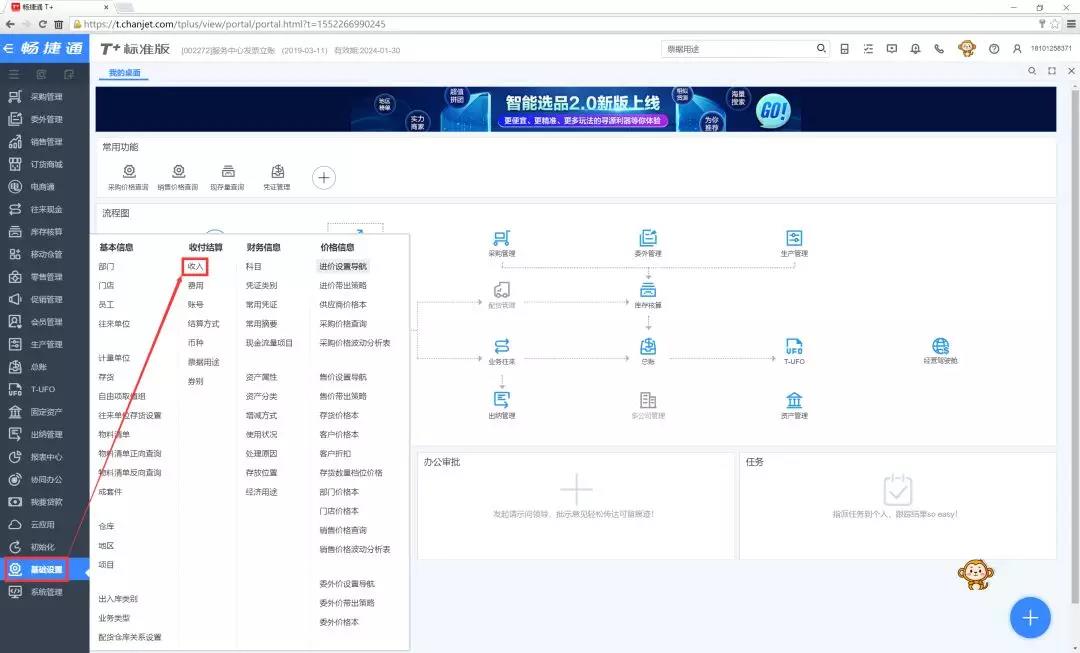Open the task list icon in top toolbar
Image resolution: width=1080 pixels, height=653 pixels.
(x=868, y=49)
